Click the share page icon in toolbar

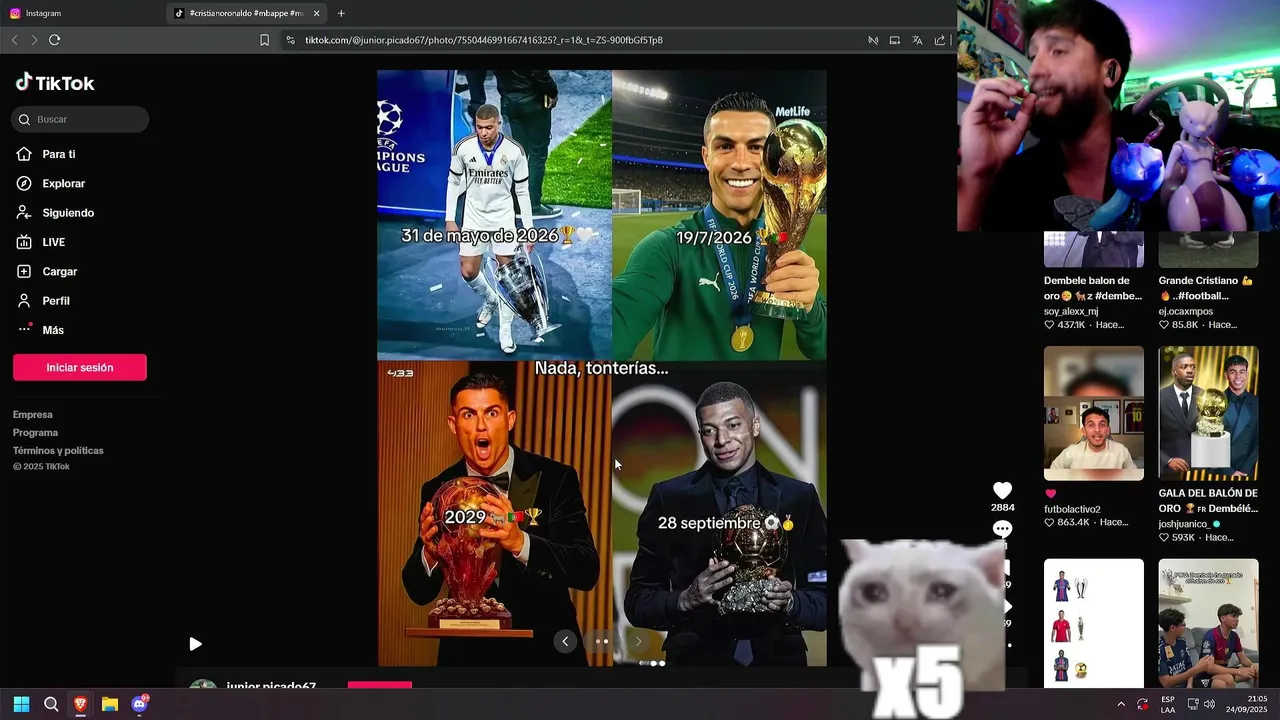point(939,40)
